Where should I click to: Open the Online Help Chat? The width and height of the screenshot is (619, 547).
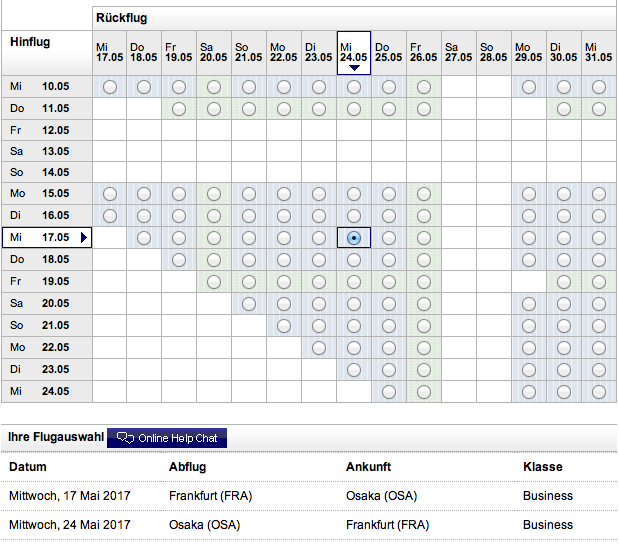pos(167,438)
